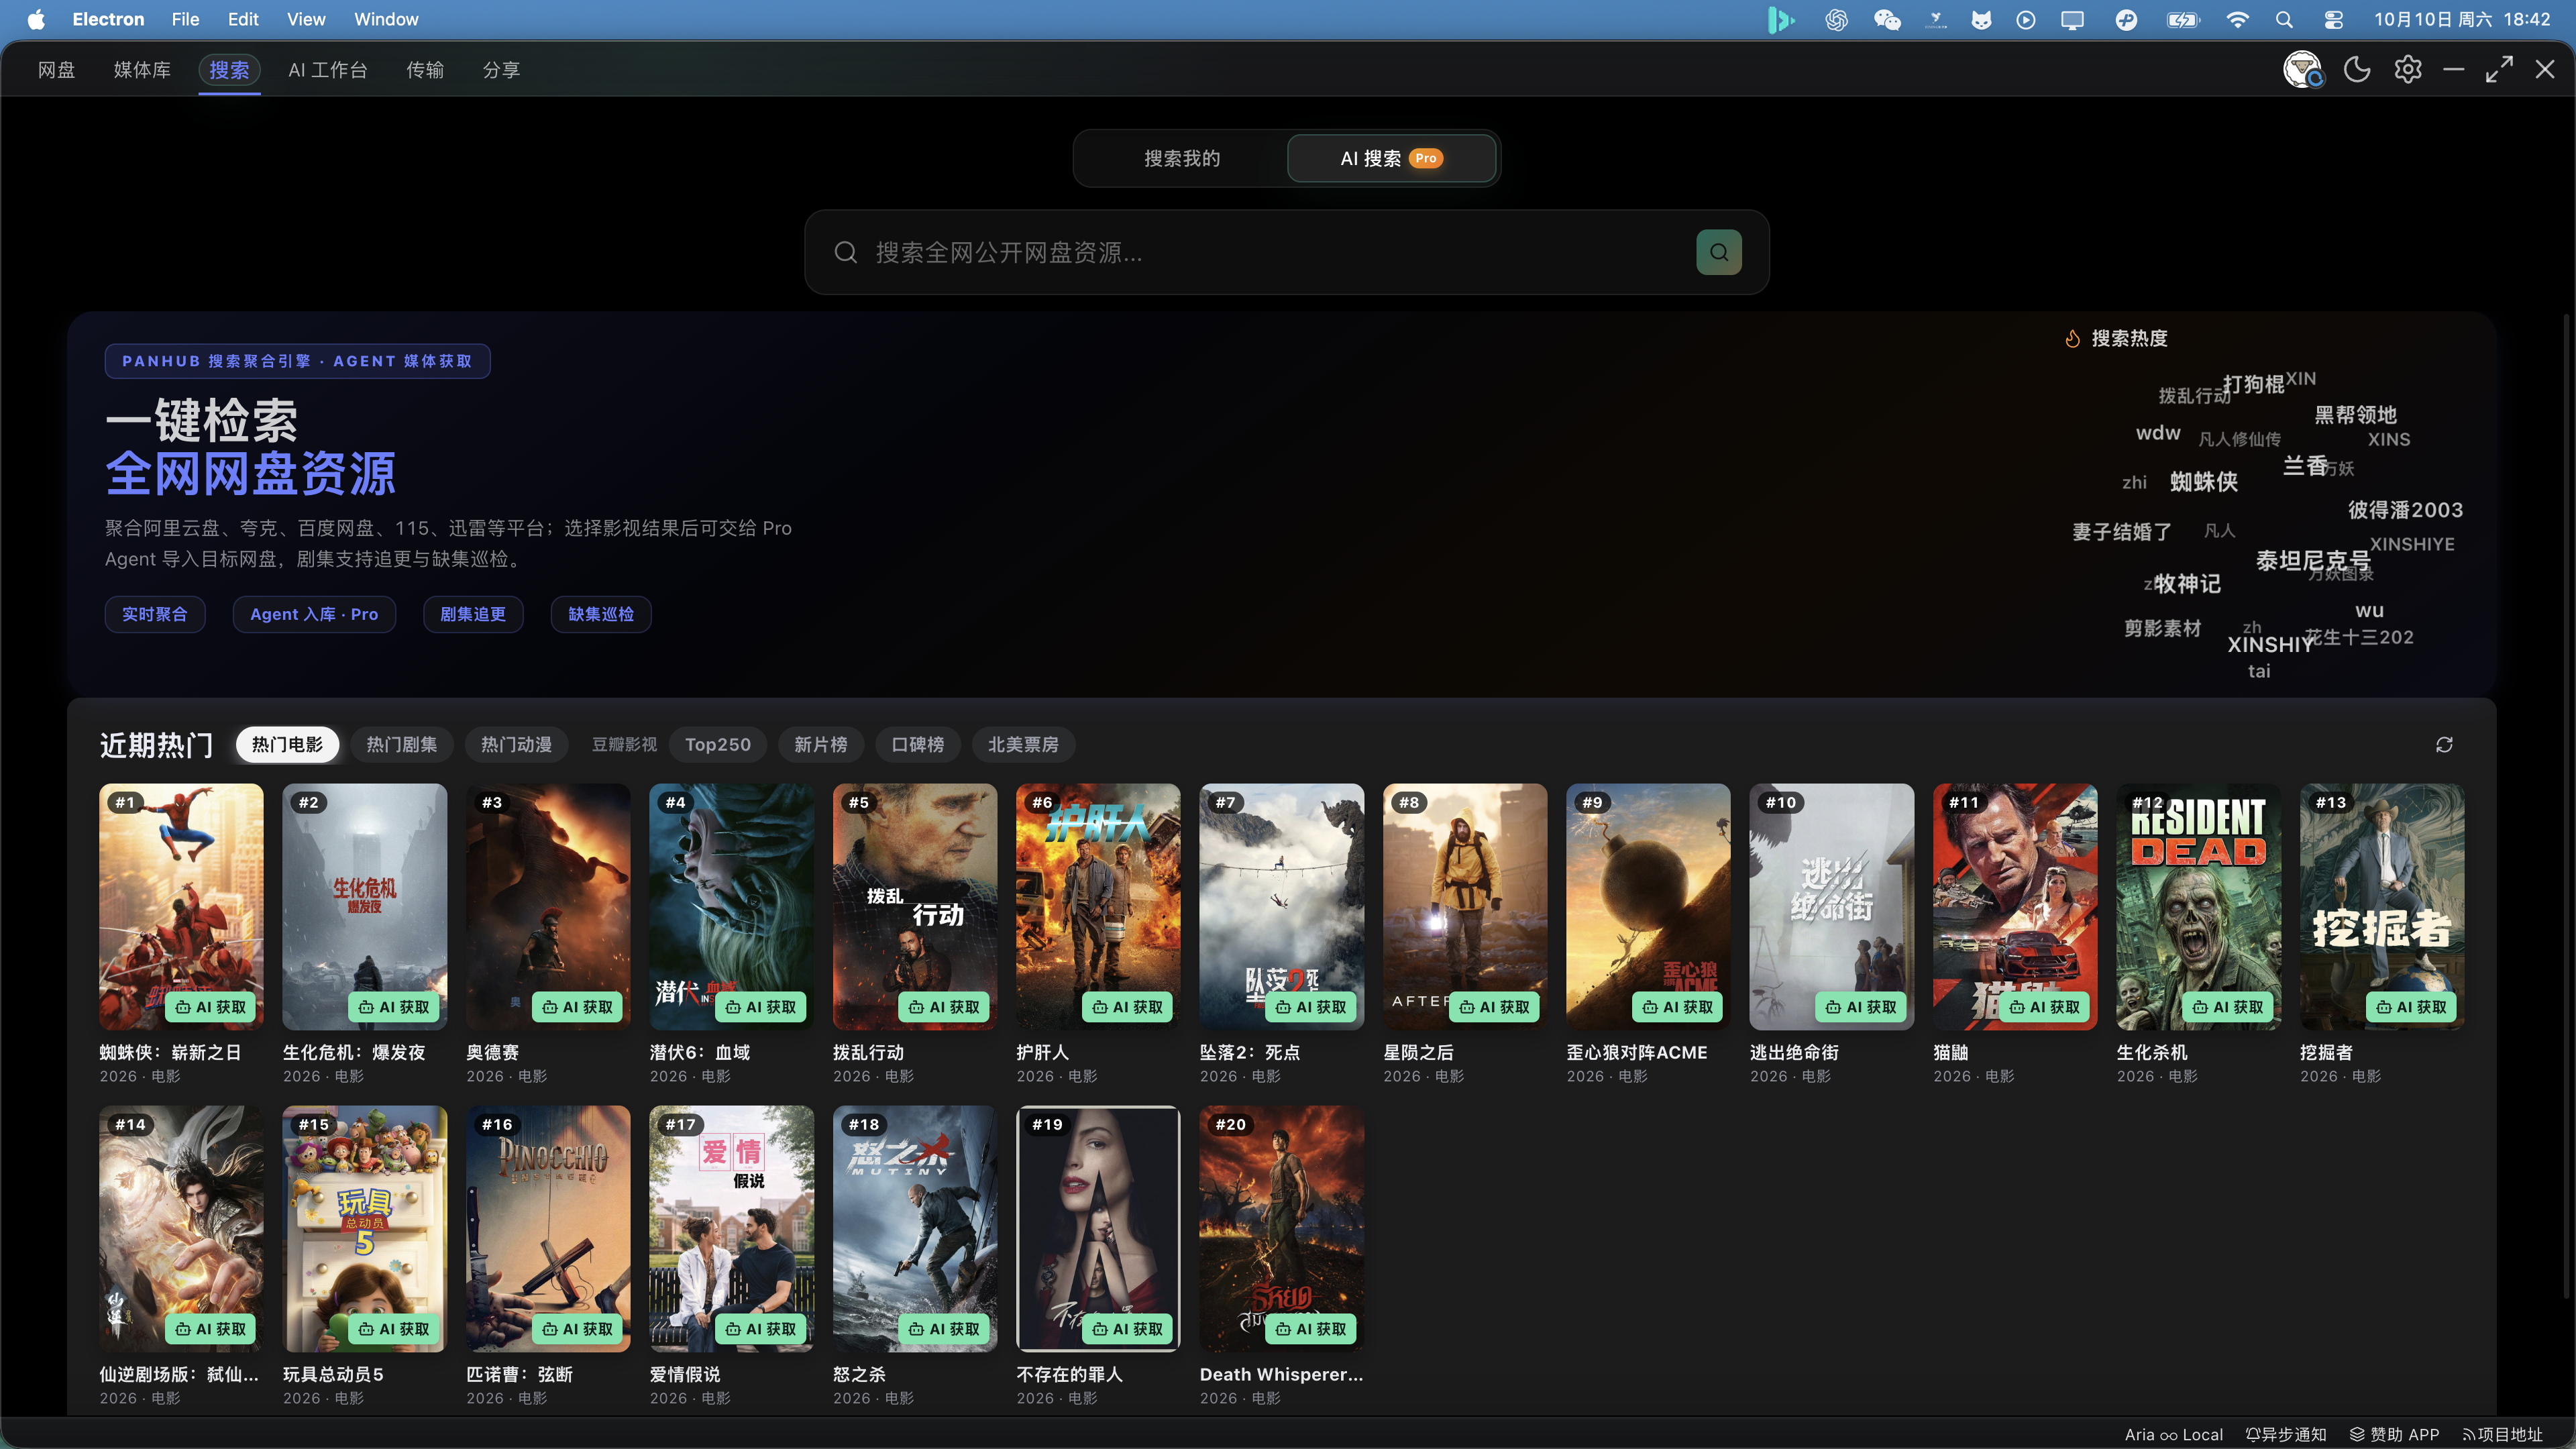Select 口碑榜 filter chip
2576x1449 pixels.
point(918,744)
